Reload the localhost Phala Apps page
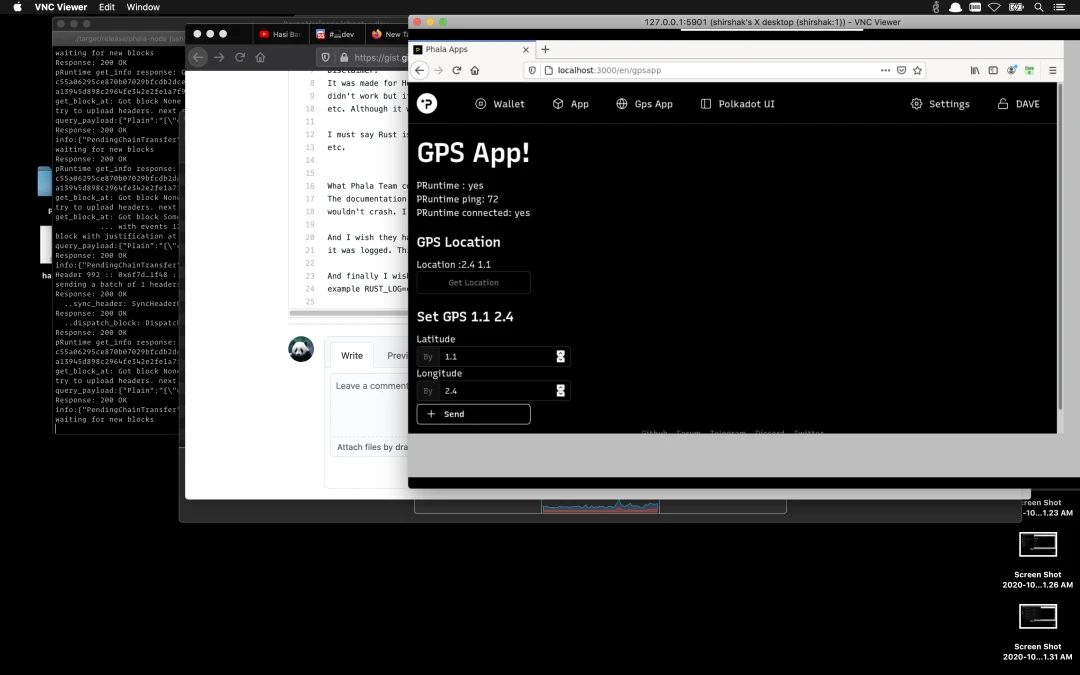 [457, 70]
